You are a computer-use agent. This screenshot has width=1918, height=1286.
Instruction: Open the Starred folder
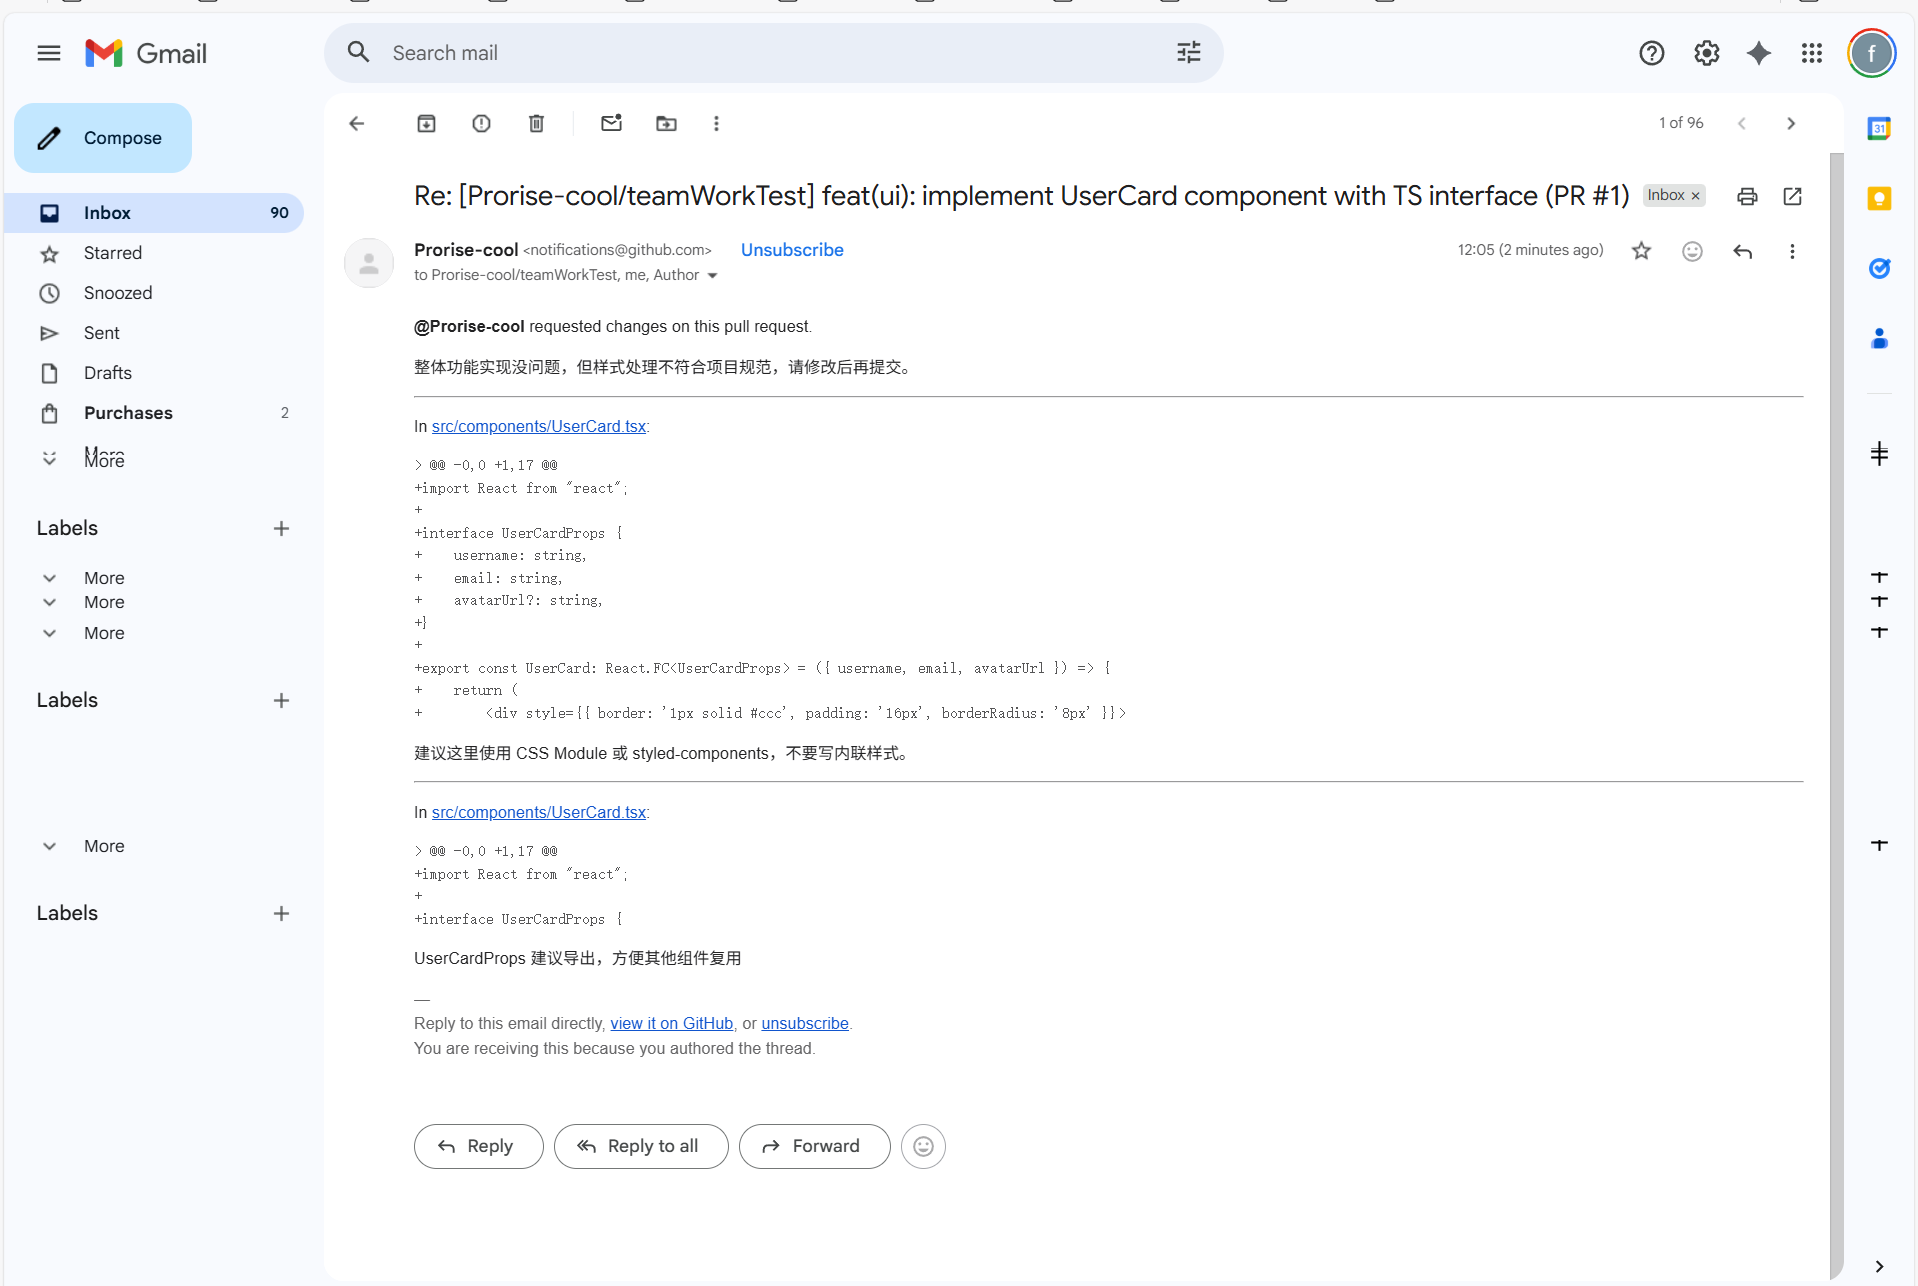pos(113,253)
